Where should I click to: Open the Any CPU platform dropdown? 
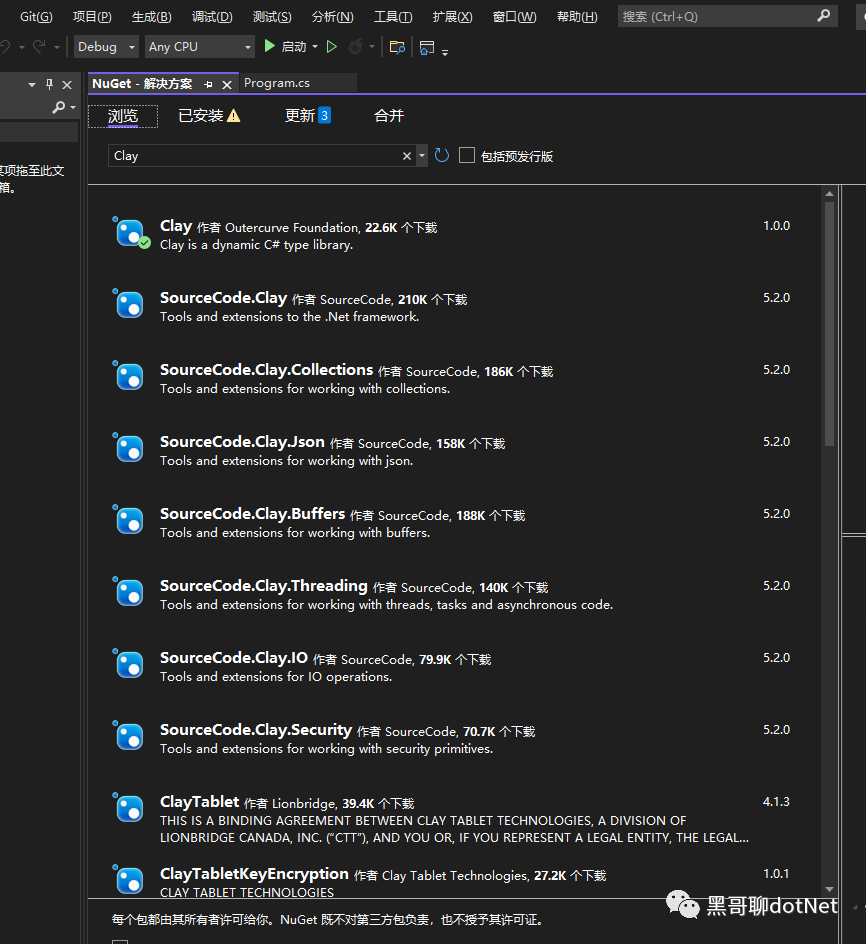point(199,46)
